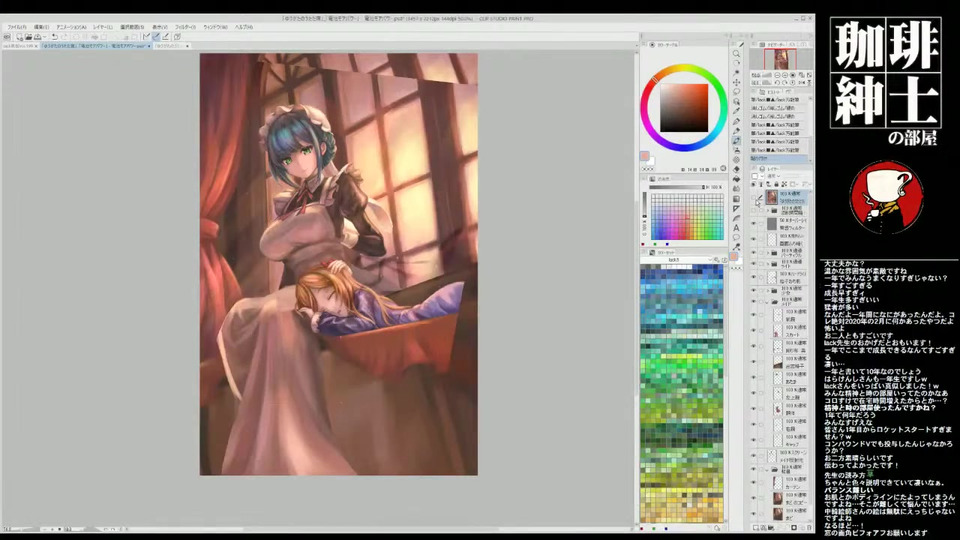Adjust the Navigator zoom slider
The height and width of the screenshot is (540, 960).
click(767, 75)
